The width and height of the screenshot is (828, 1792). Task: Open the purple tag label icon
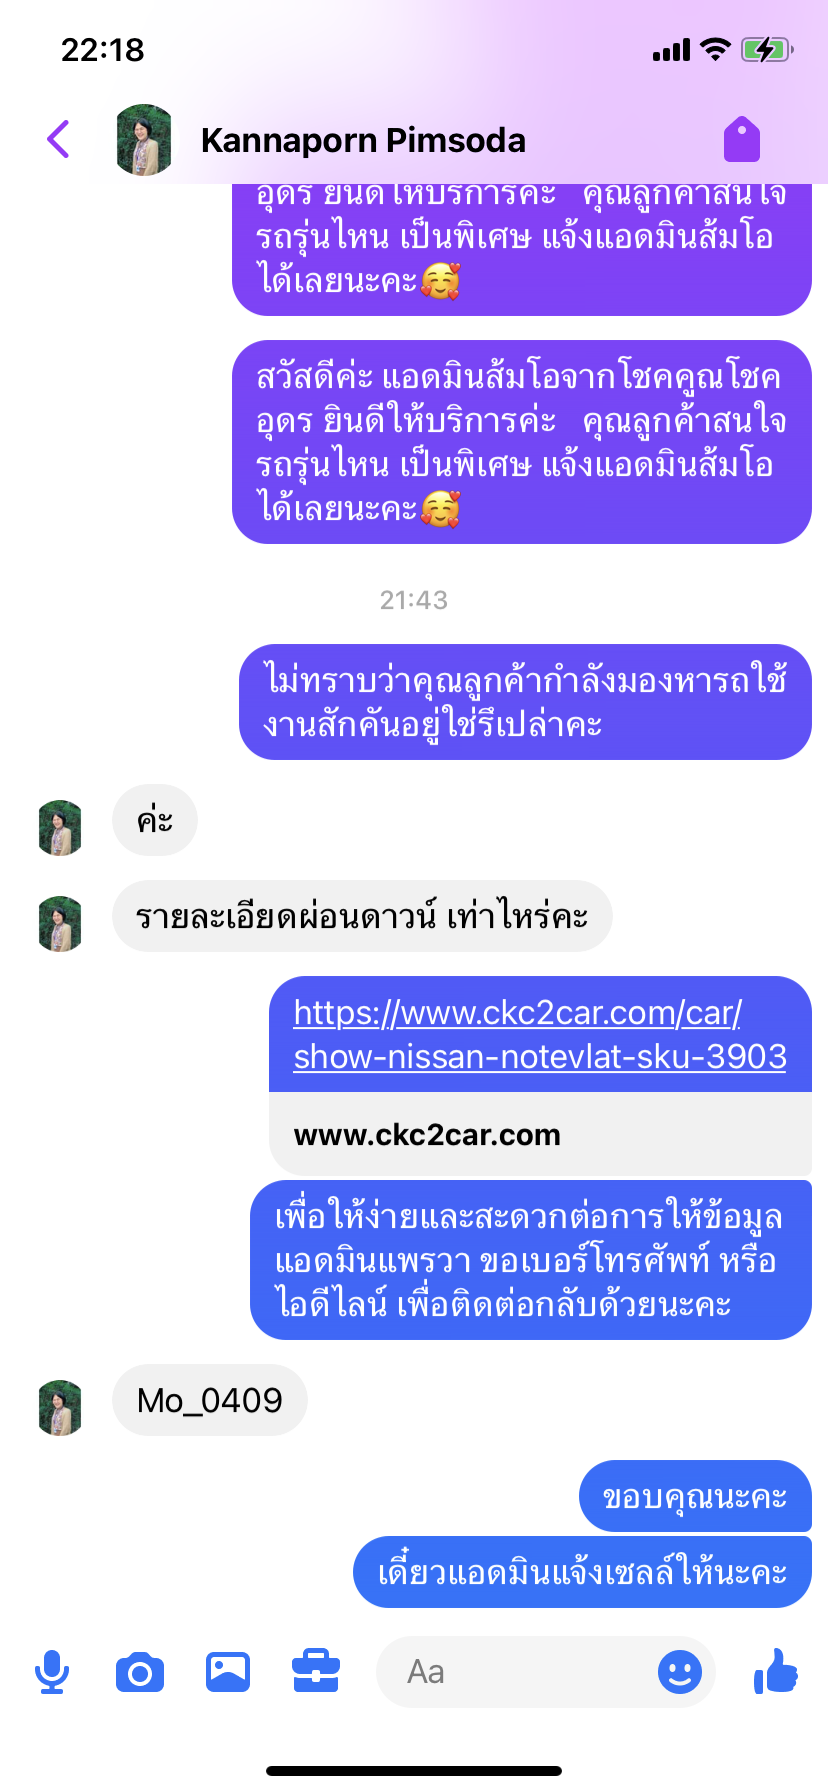[x=742, y=139]
